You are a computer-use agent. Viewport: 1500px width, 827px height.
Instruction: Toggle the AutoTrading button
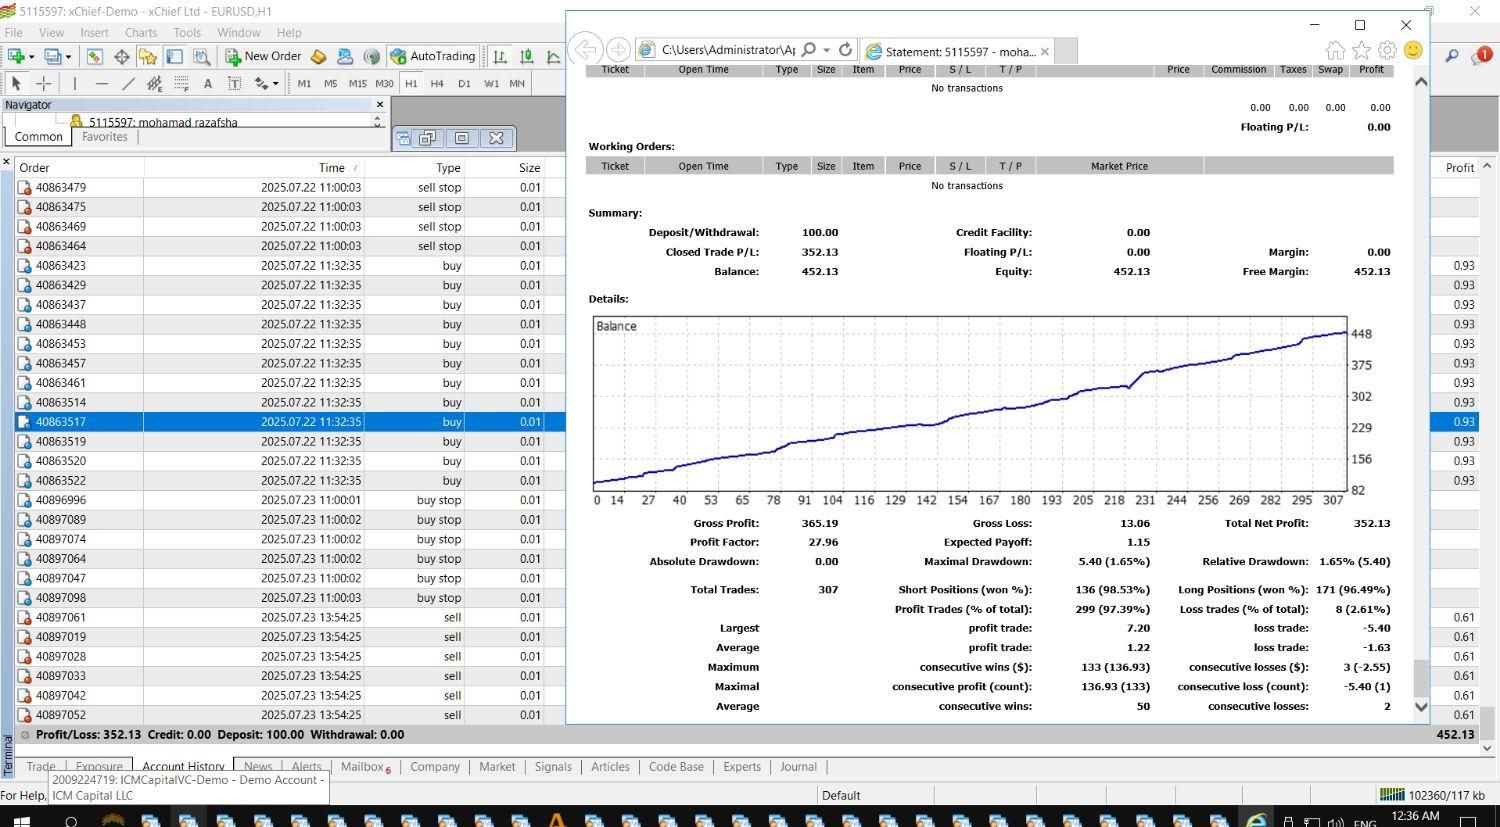(x=433, y=57)
